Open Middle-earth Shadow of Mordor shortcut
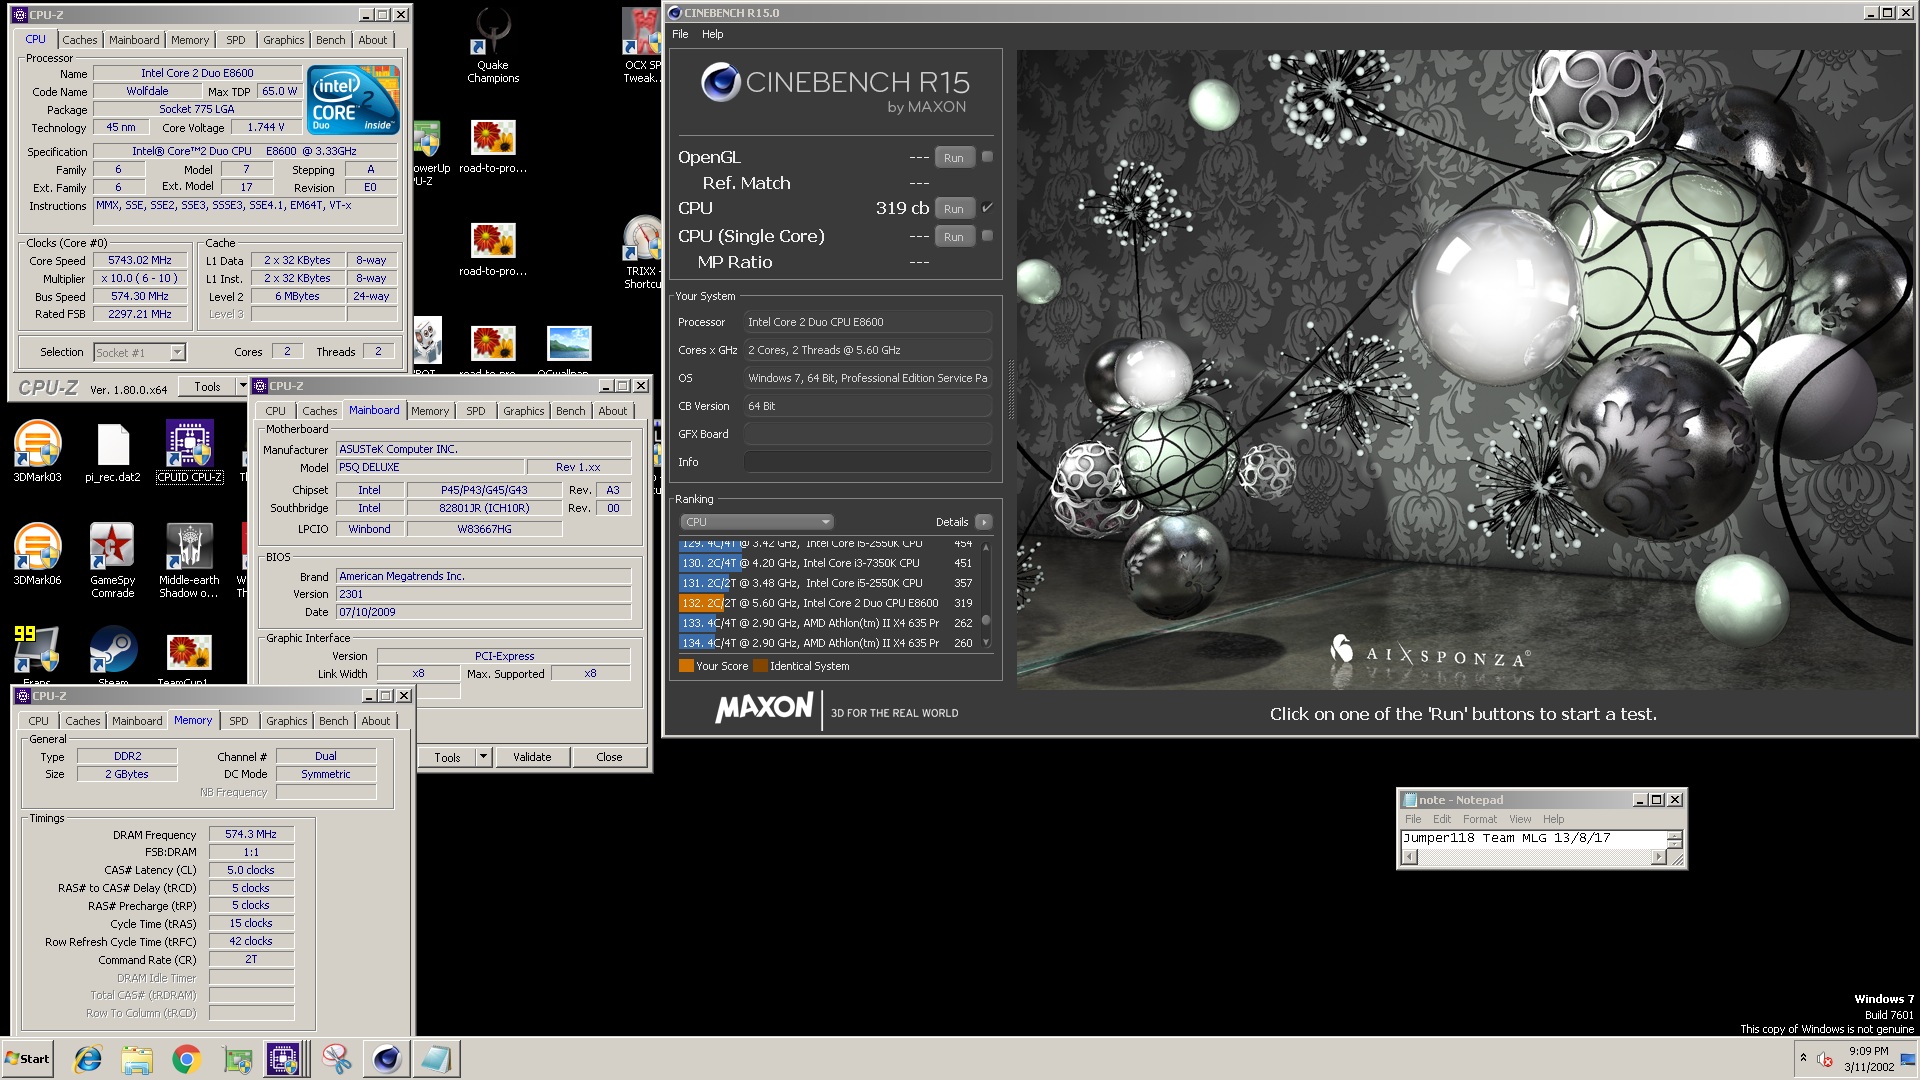 tap(189, 560)
